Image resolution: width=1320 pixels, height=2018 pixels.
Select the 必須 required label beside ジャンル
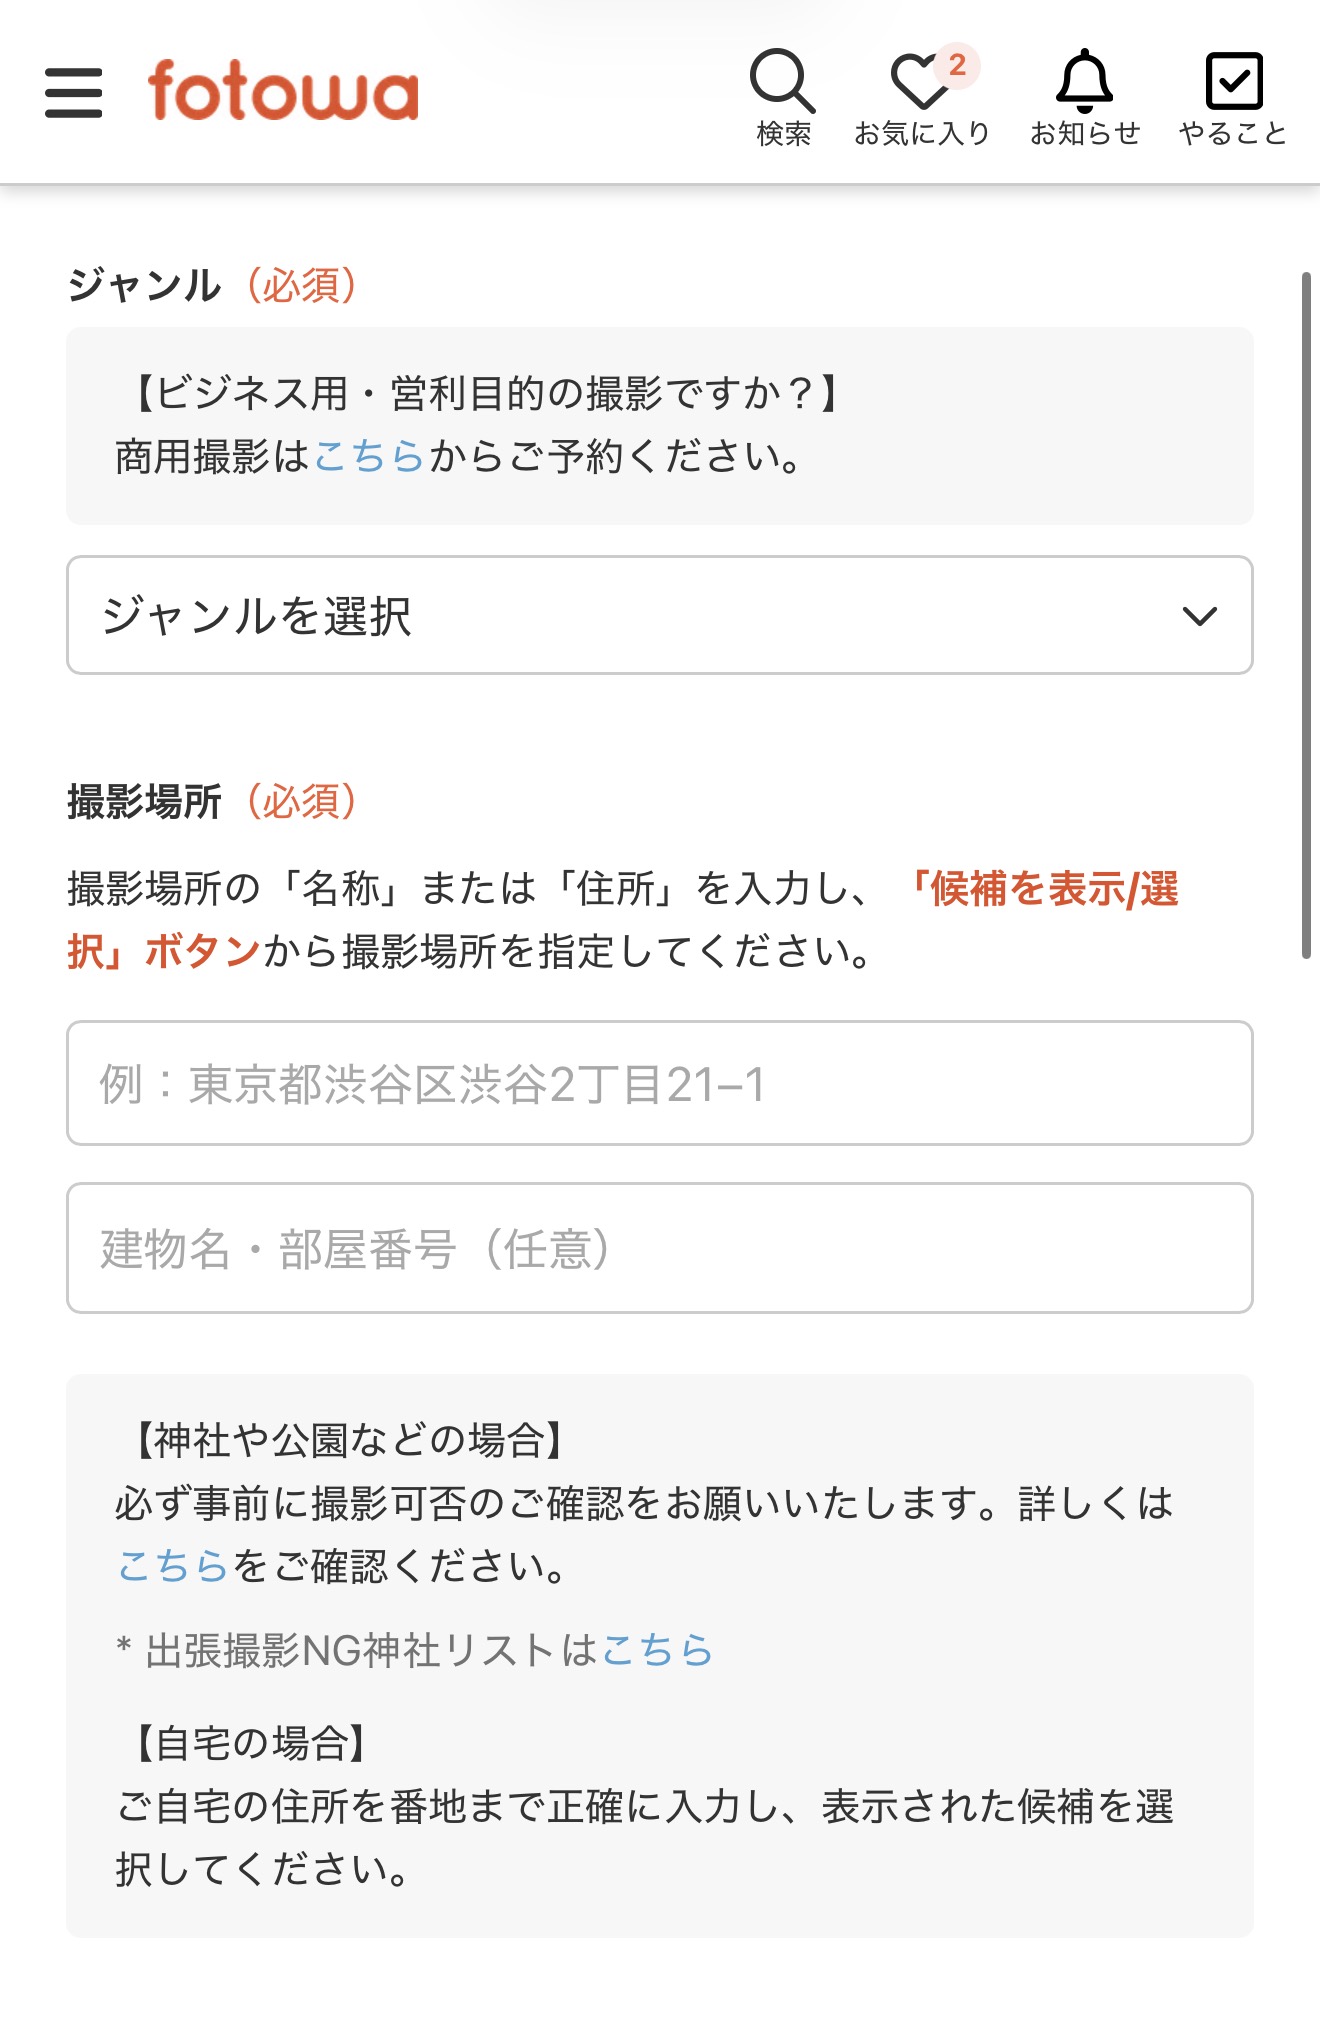click(302, 285)
